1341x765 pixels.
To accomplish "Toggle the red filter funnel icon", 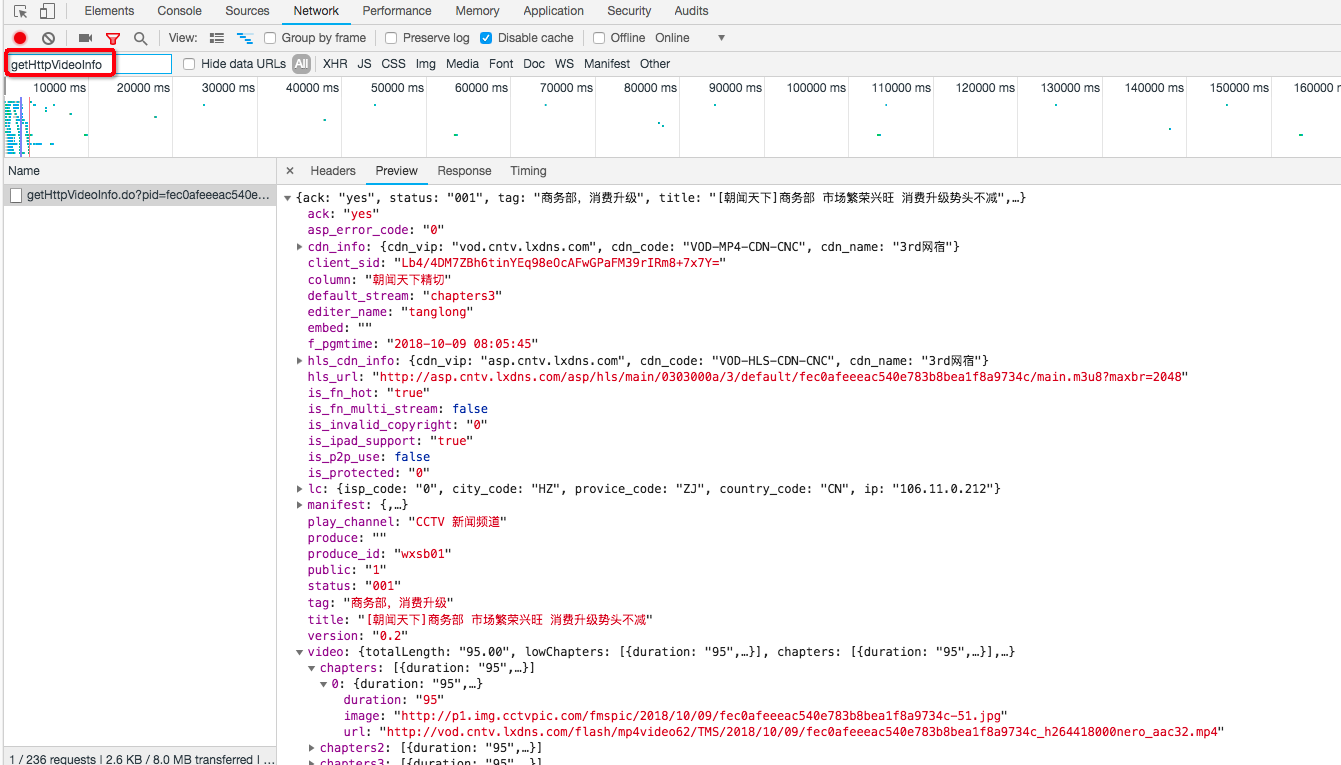I will pyautogui.click(x=113, y=38).
